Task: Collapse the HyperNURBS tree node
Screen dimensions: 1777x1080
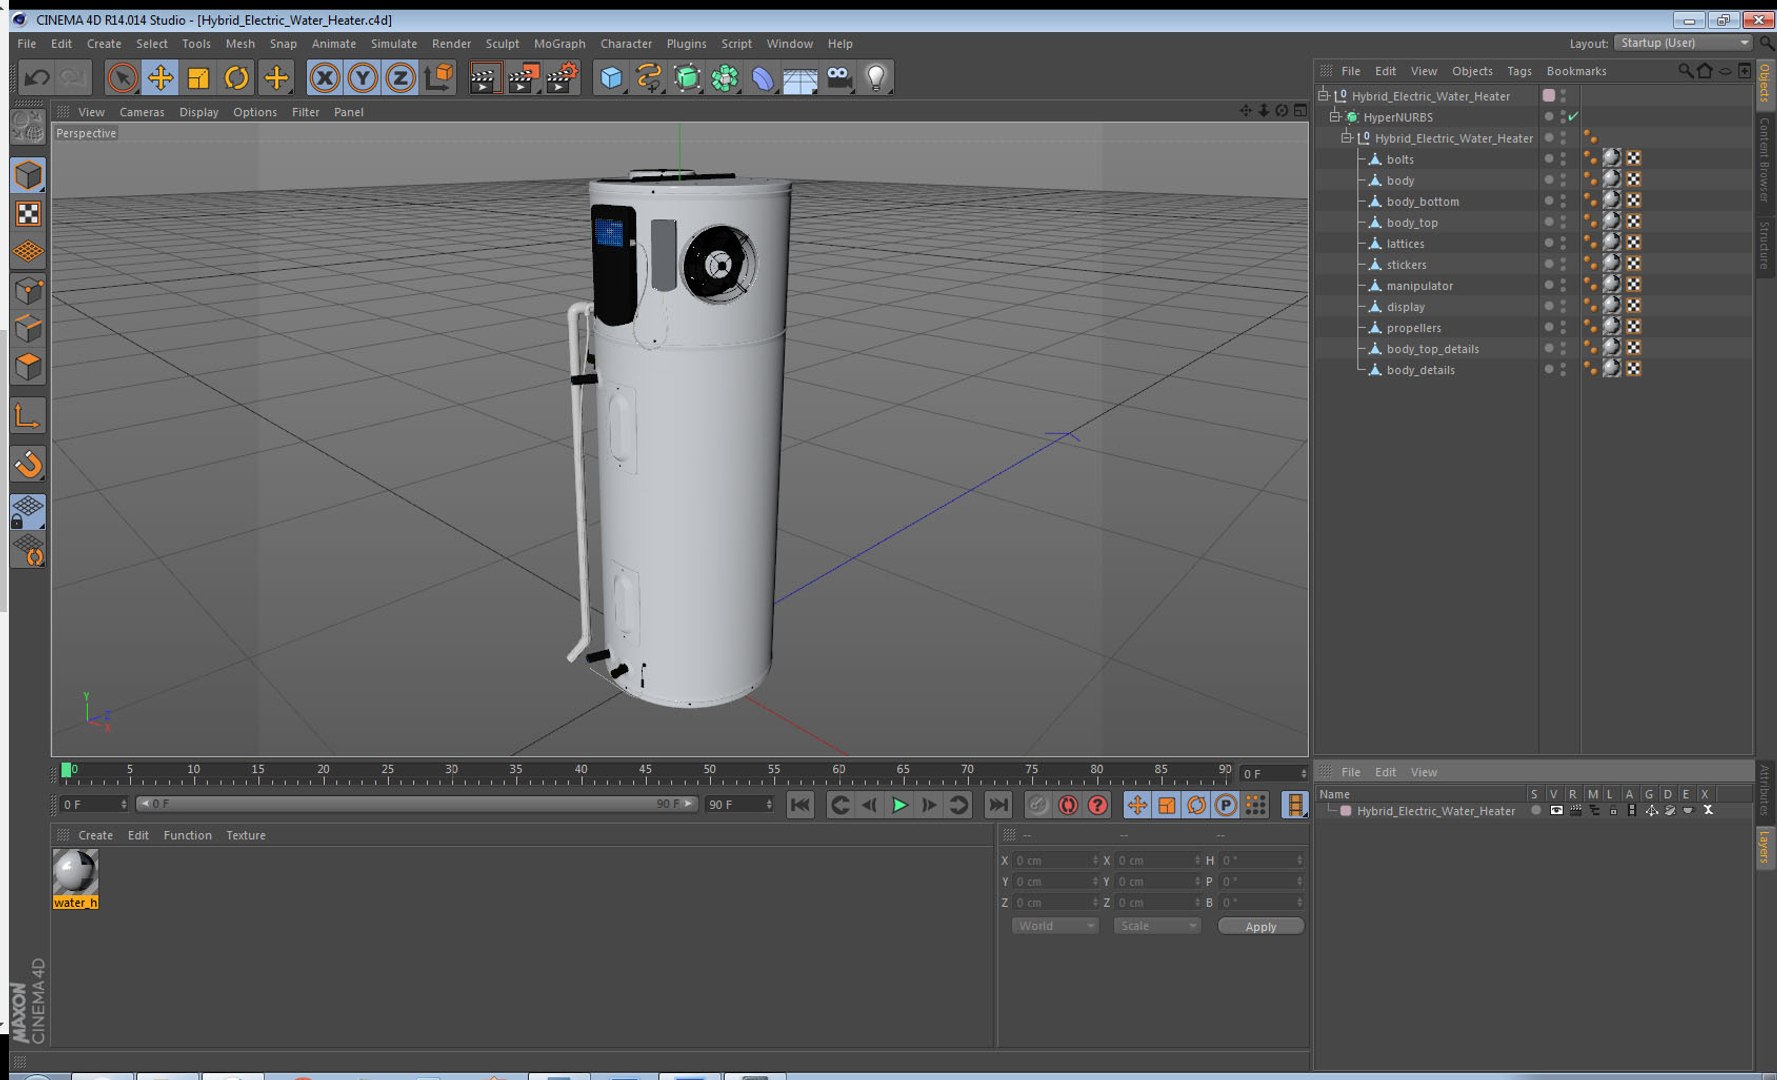Action: click(x=1334, y=117)
